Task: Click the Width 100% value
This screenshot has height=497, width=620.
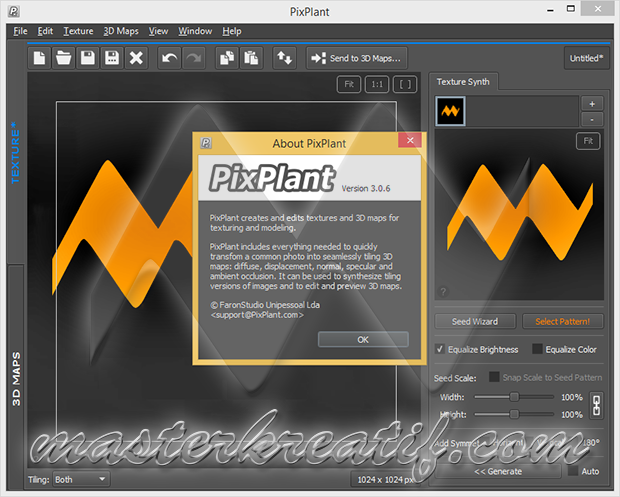Action: [x=572, y=397]
